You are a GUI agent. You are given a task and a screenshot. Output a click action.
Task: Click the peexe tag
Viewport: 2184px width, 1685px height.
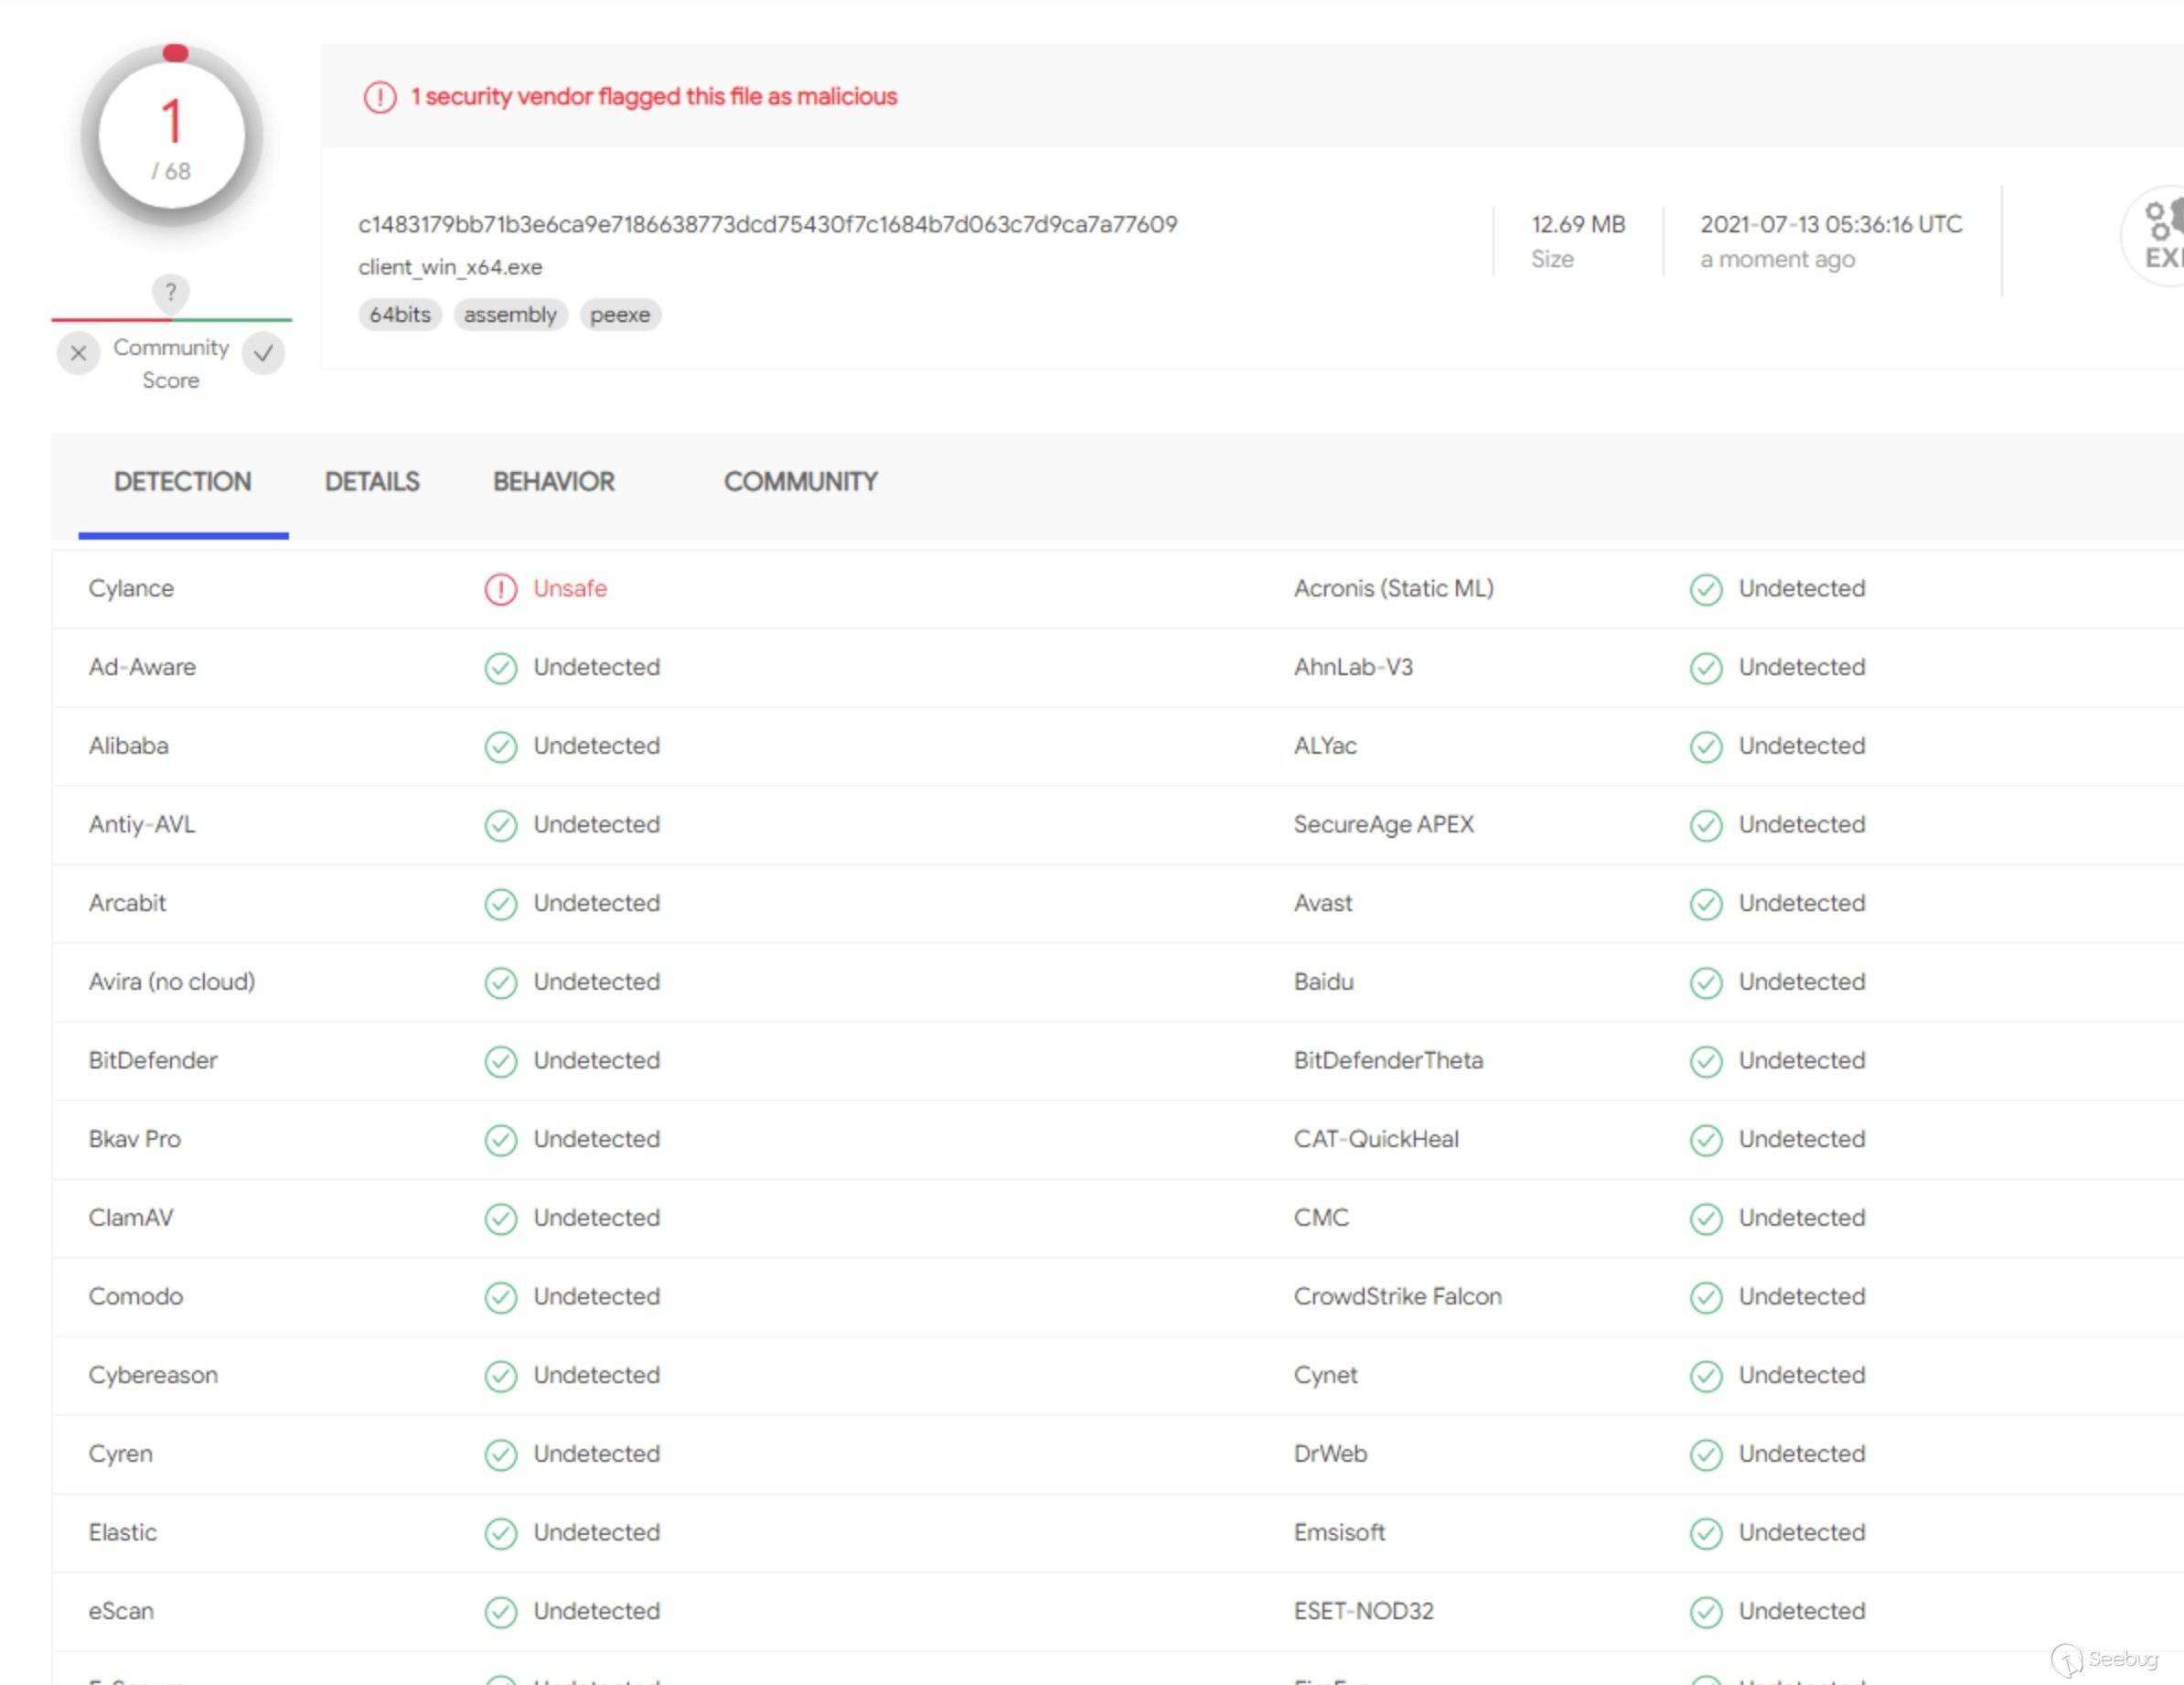[619, 315]
